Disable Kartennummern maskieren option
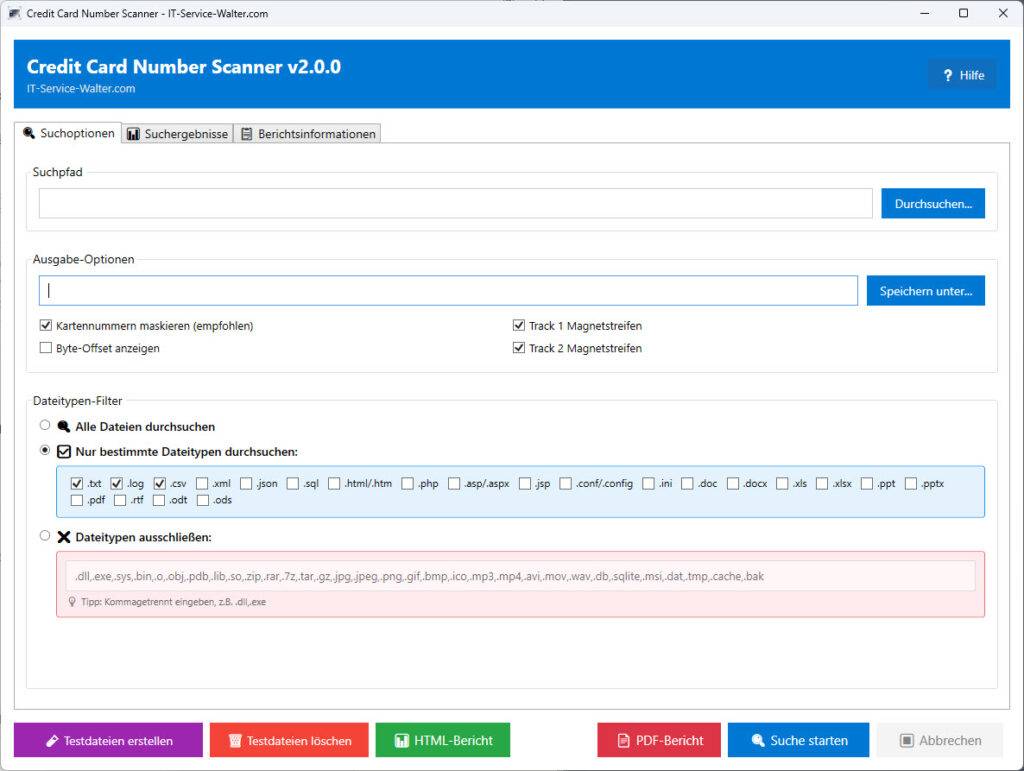Image resolution: width=1024 pixels, height=771 pixels. tap(45, 325)
